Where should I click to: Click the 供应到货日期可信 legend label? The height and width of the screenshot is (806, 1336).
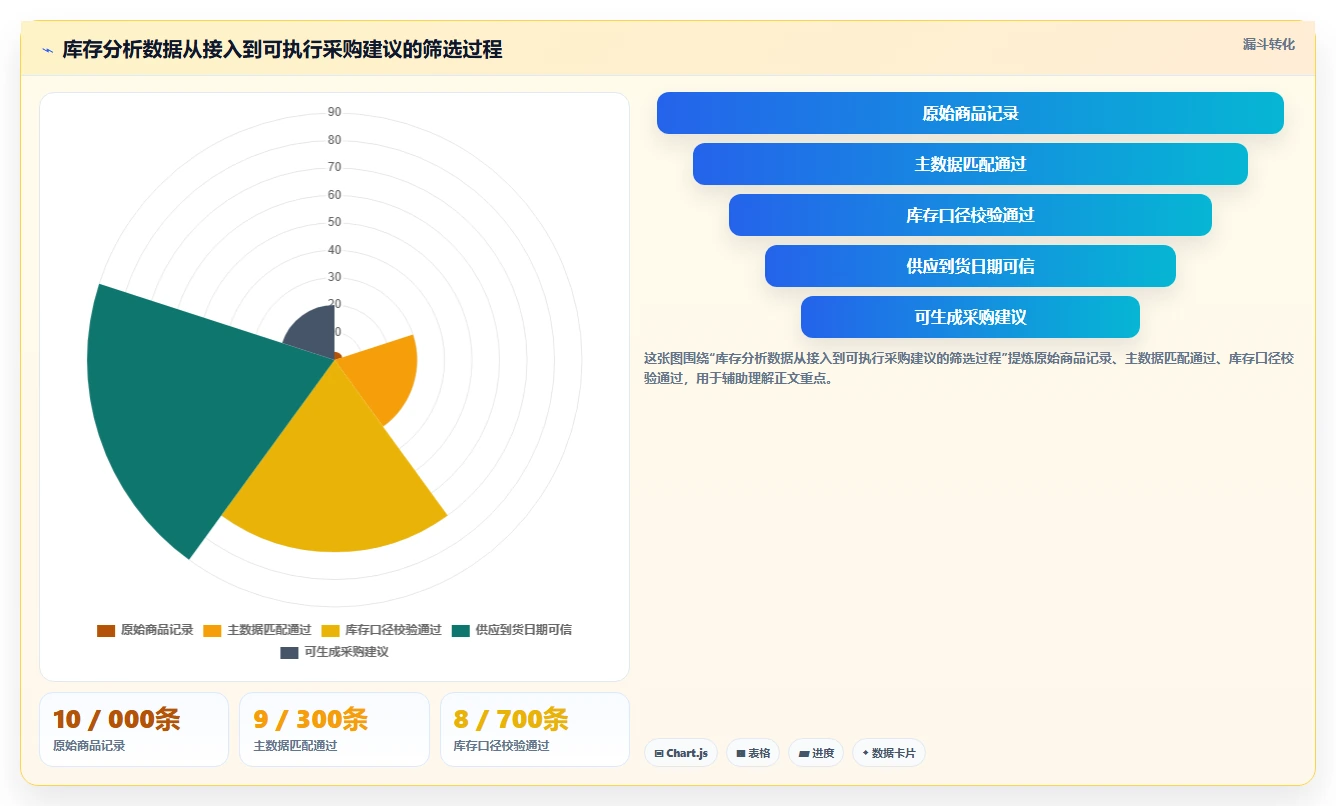524,630
